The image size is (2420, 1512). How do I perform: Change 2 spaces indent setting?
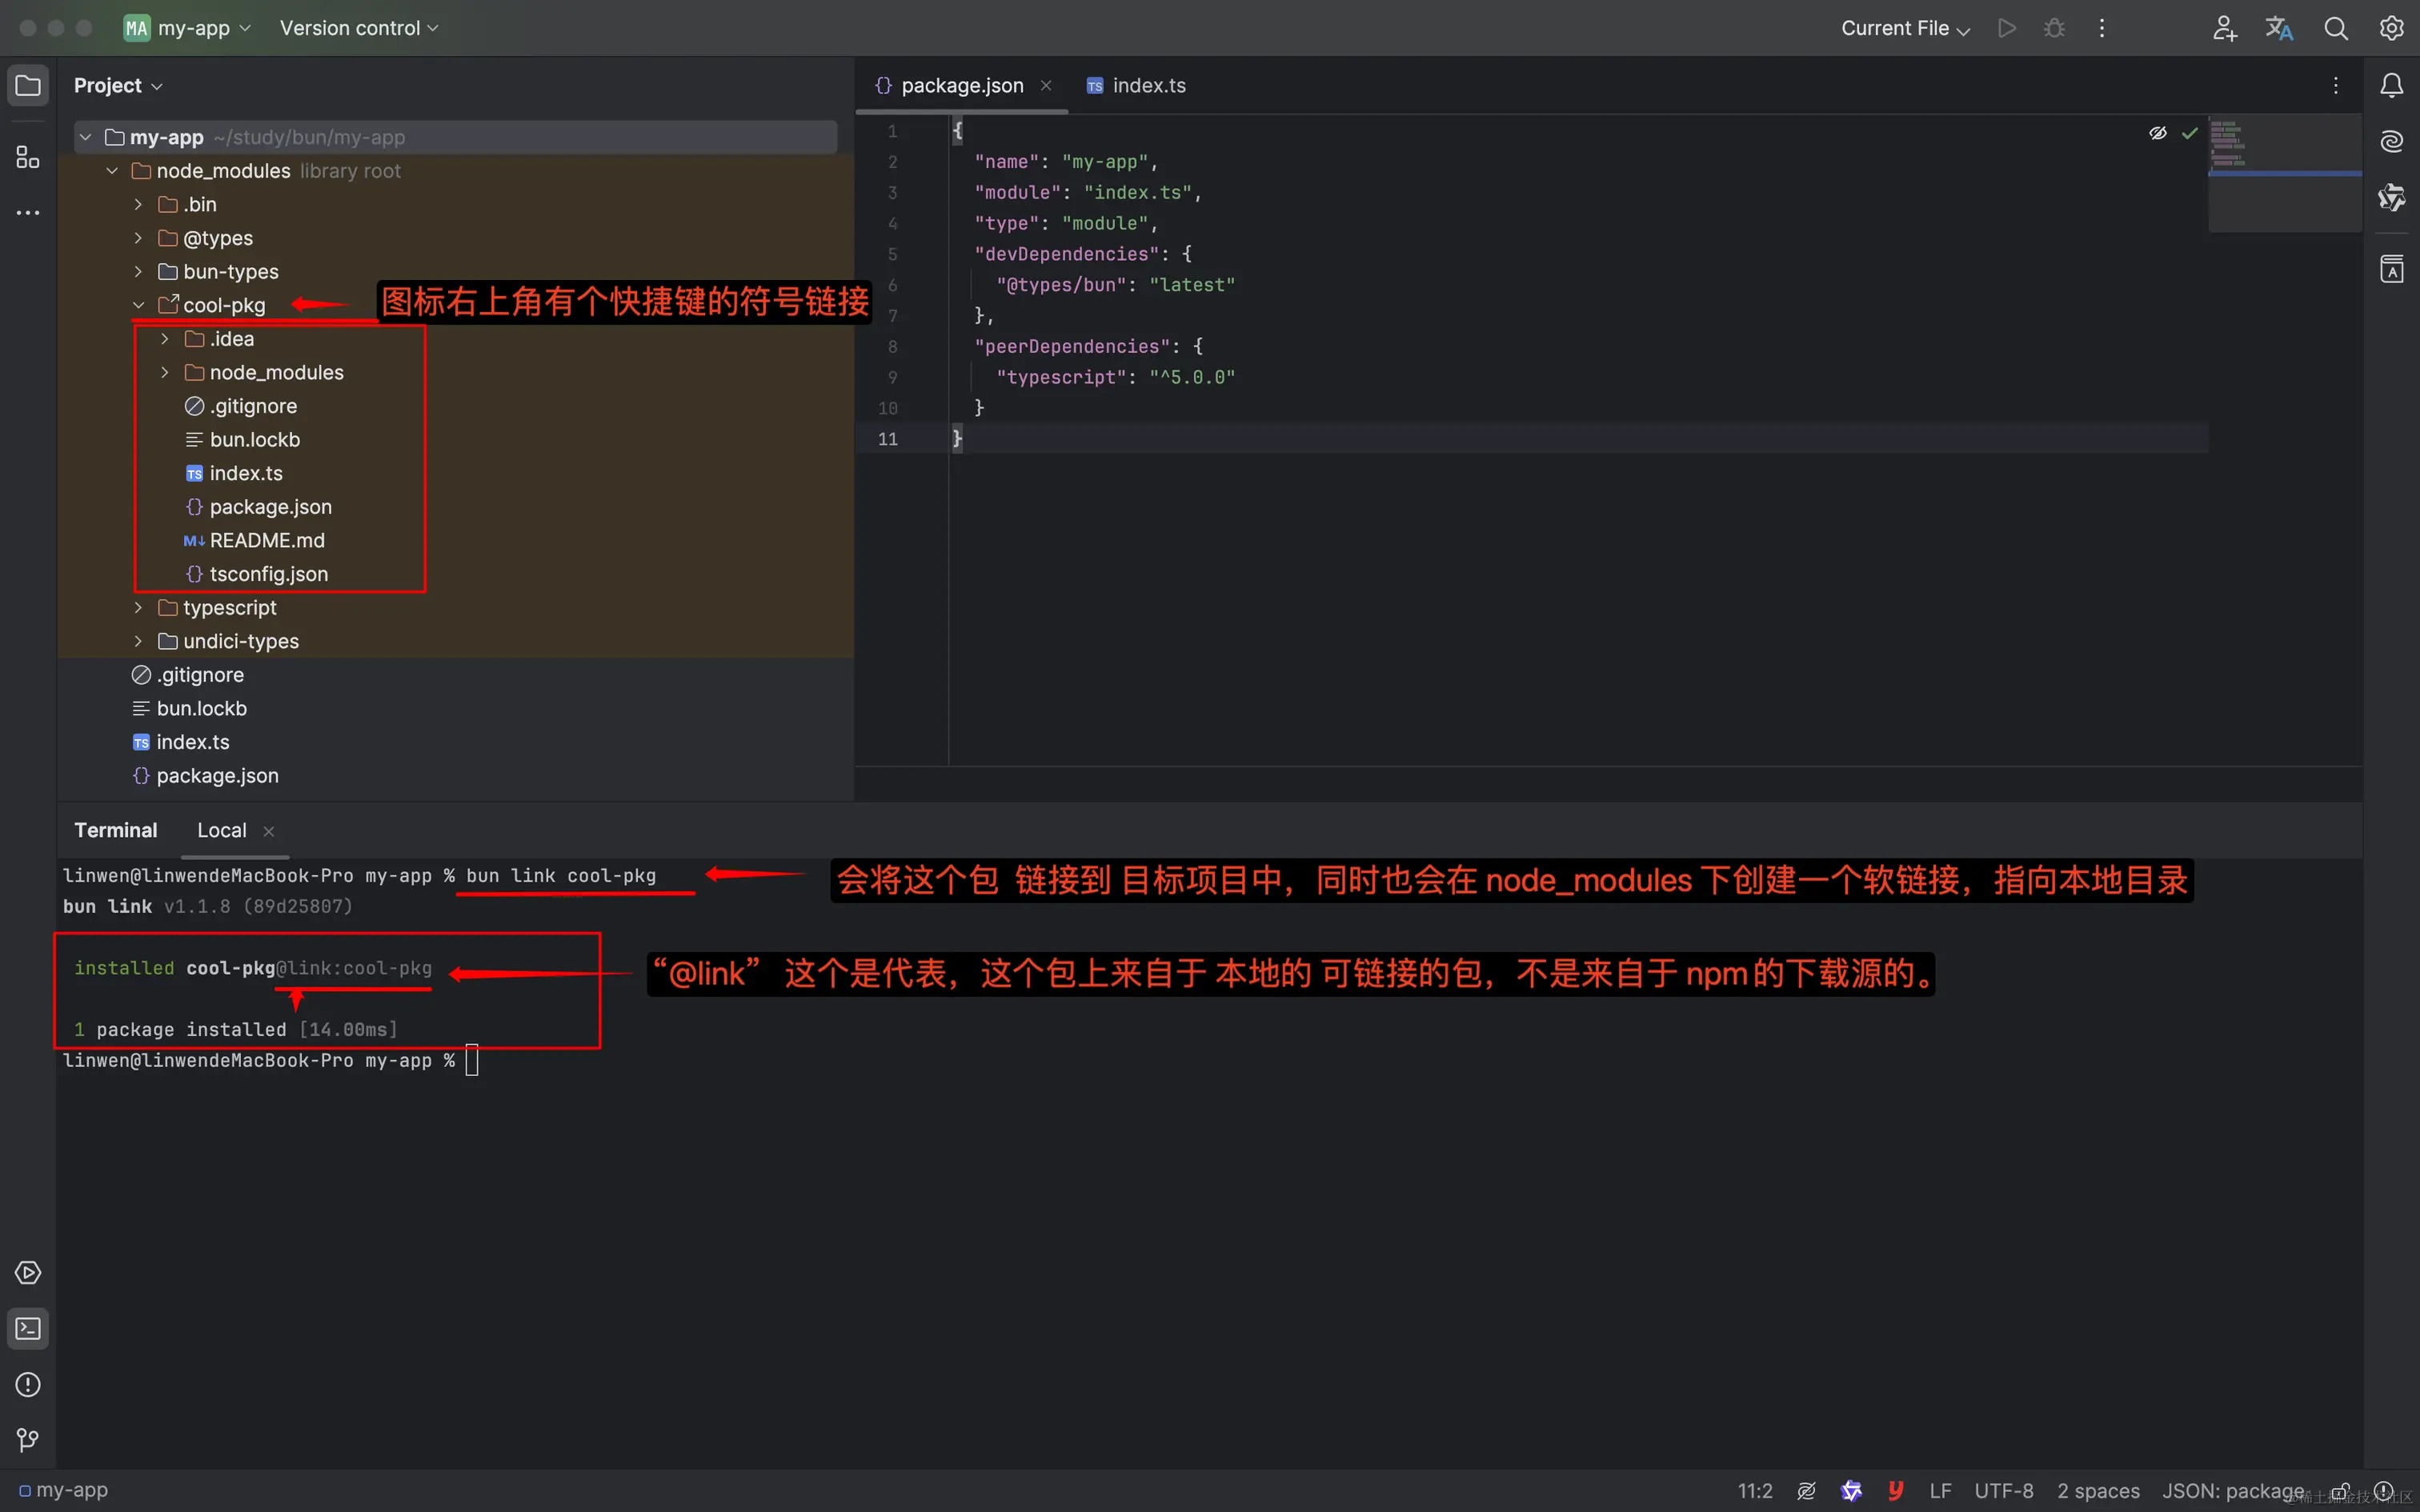[2098, 1490]
